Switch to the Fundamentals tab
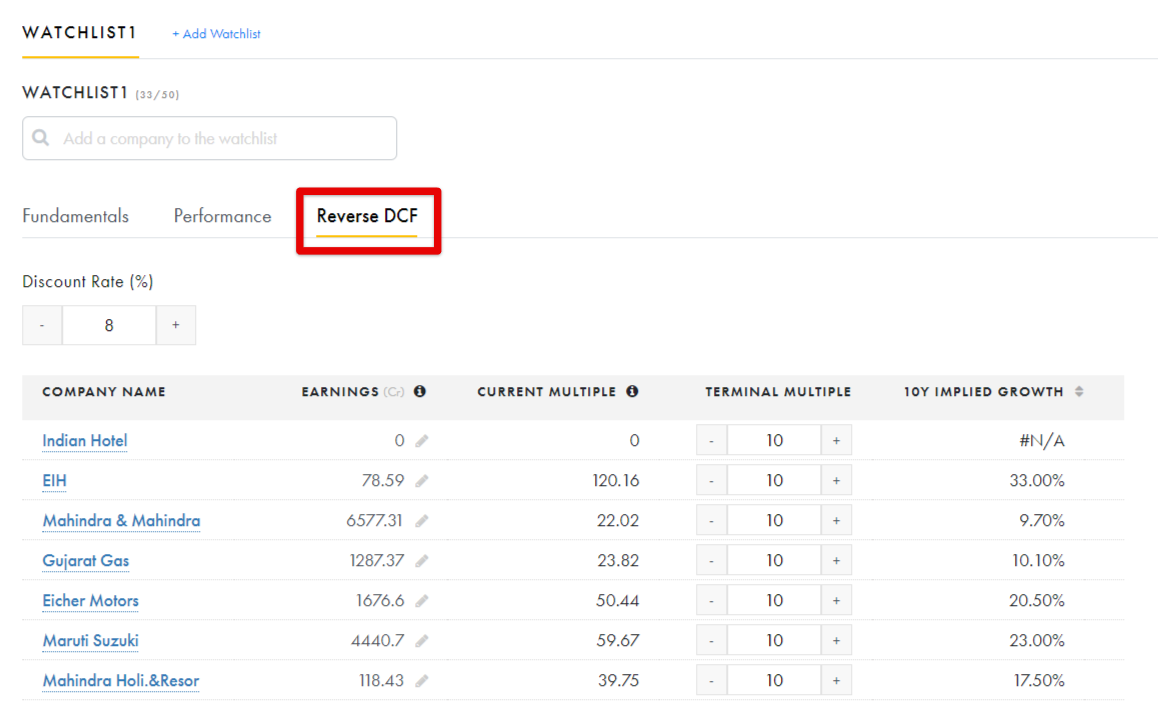The width and height of the screenshot is (1158, 703). coord(75,216)
